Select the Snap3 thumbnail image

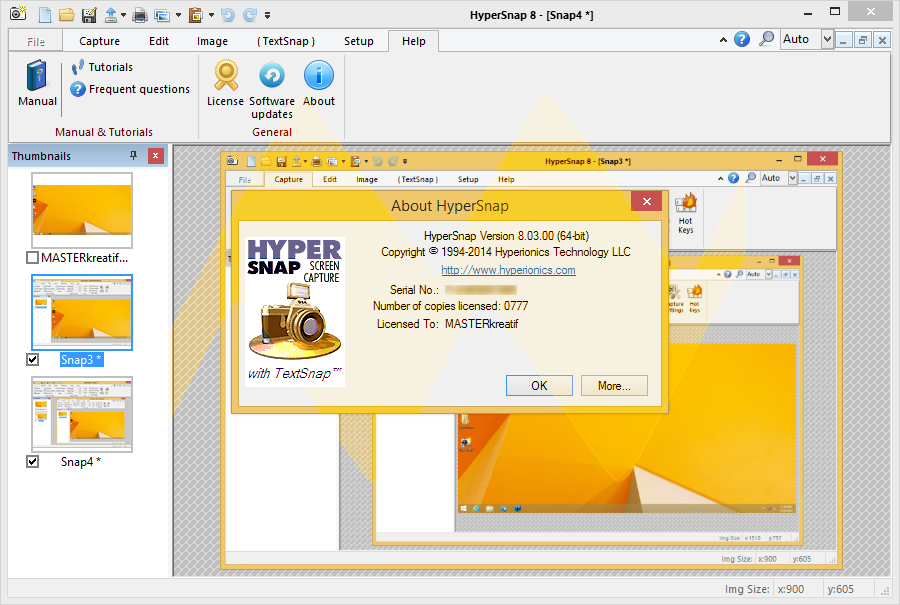tap(82, 312)
